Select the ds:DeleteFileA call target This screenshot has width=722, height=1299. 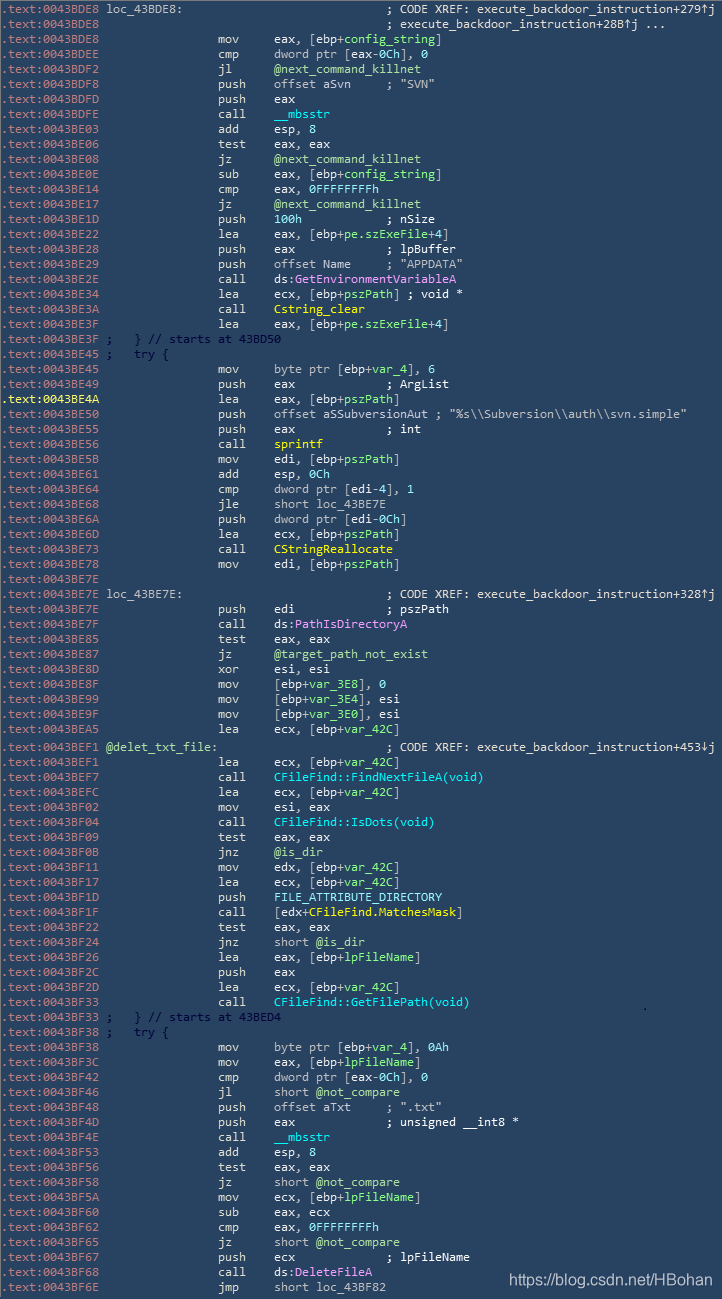[323, 1272]
